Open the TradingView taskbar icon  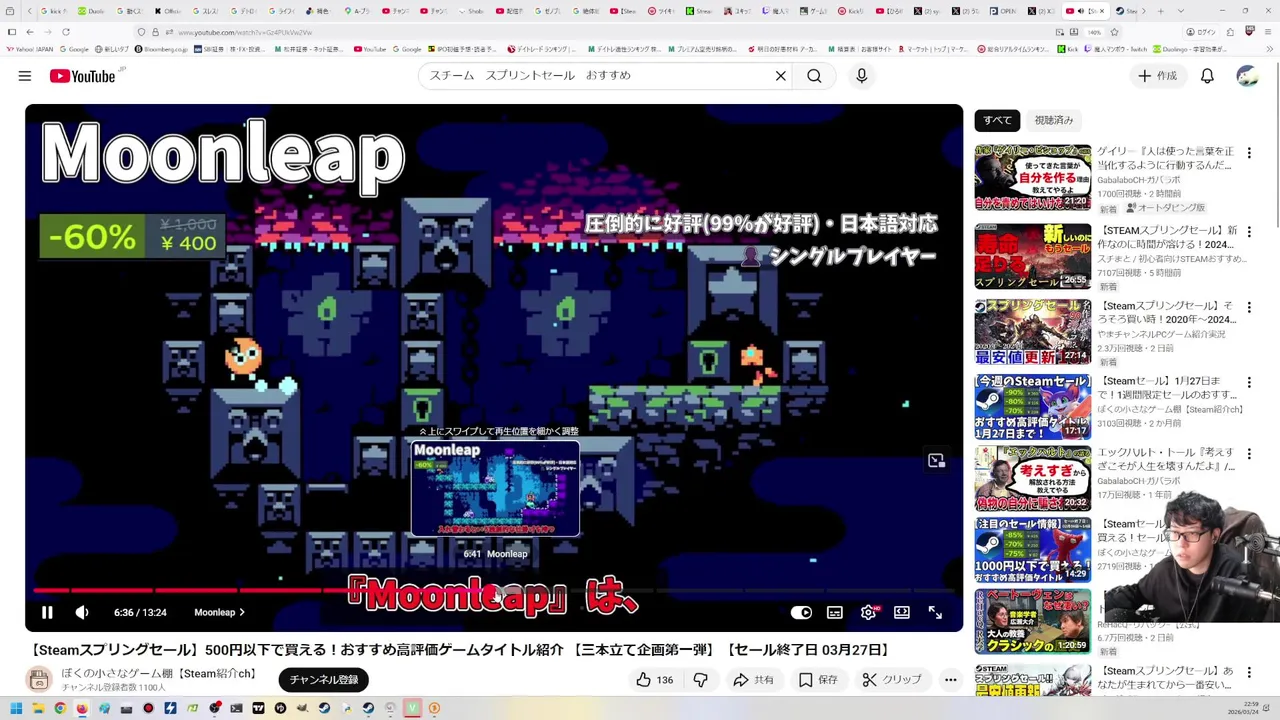click(258, 709)
